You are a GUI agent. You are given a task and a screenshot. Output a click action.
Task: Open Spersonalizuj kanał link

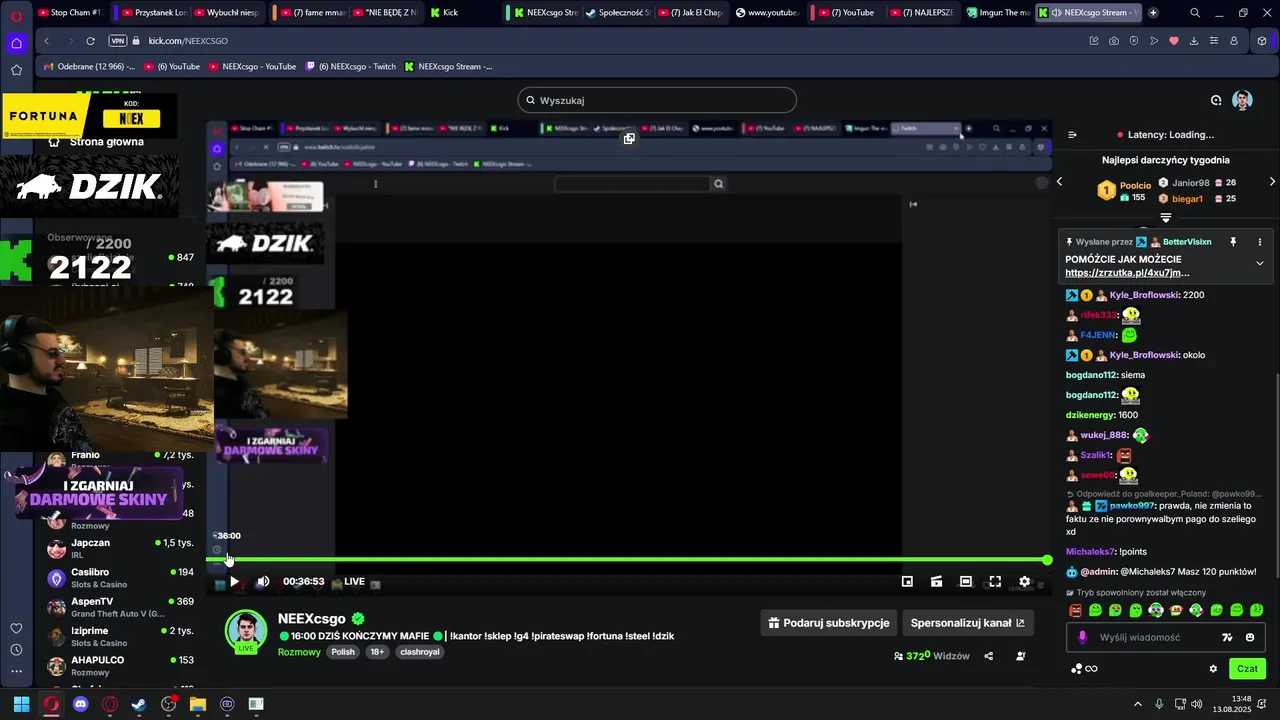tap(968, 623)
